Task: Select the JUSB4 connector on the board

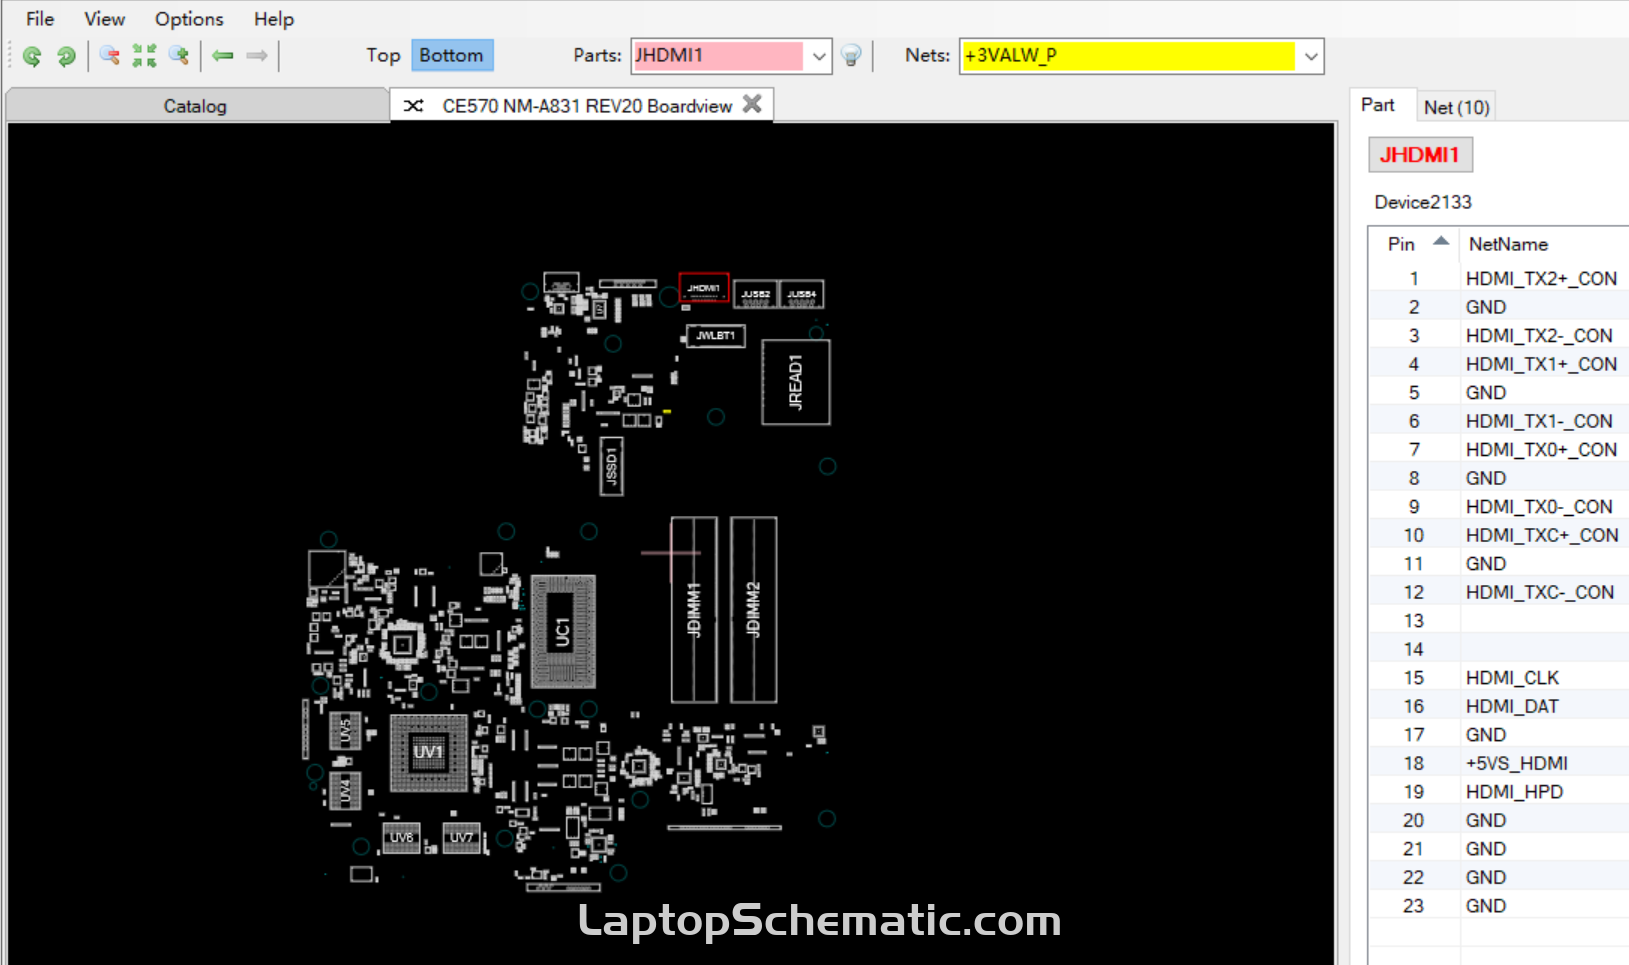Action: point(802,294)
